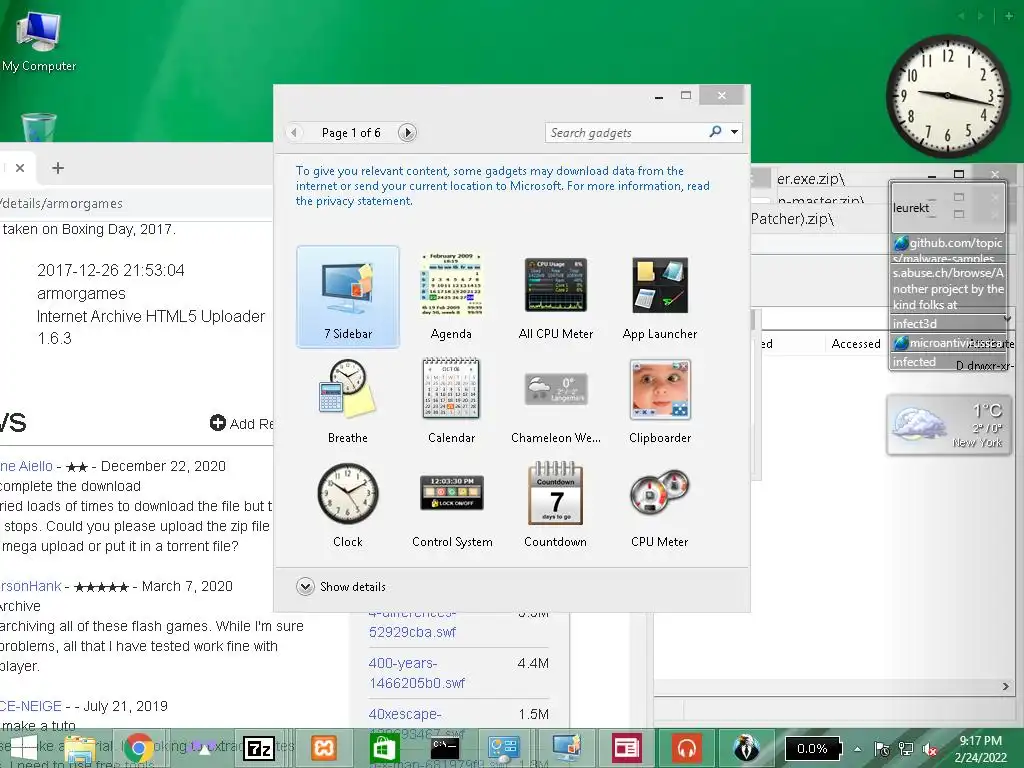Image resolution: width=1024 pixels, height=768 pixels.
Task: Open the Music headphones taskbar icon
Action: click(x=686, y=748)
